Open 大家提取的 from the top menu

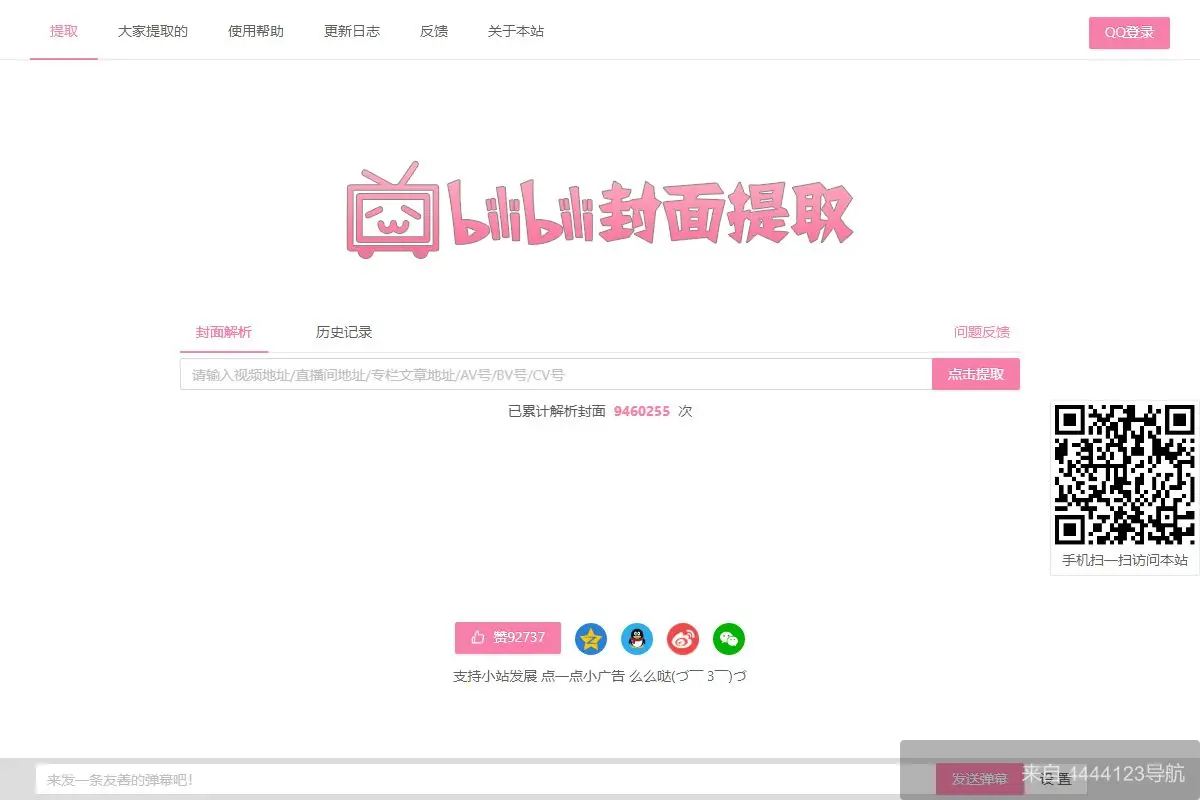[x=152, y=31]
